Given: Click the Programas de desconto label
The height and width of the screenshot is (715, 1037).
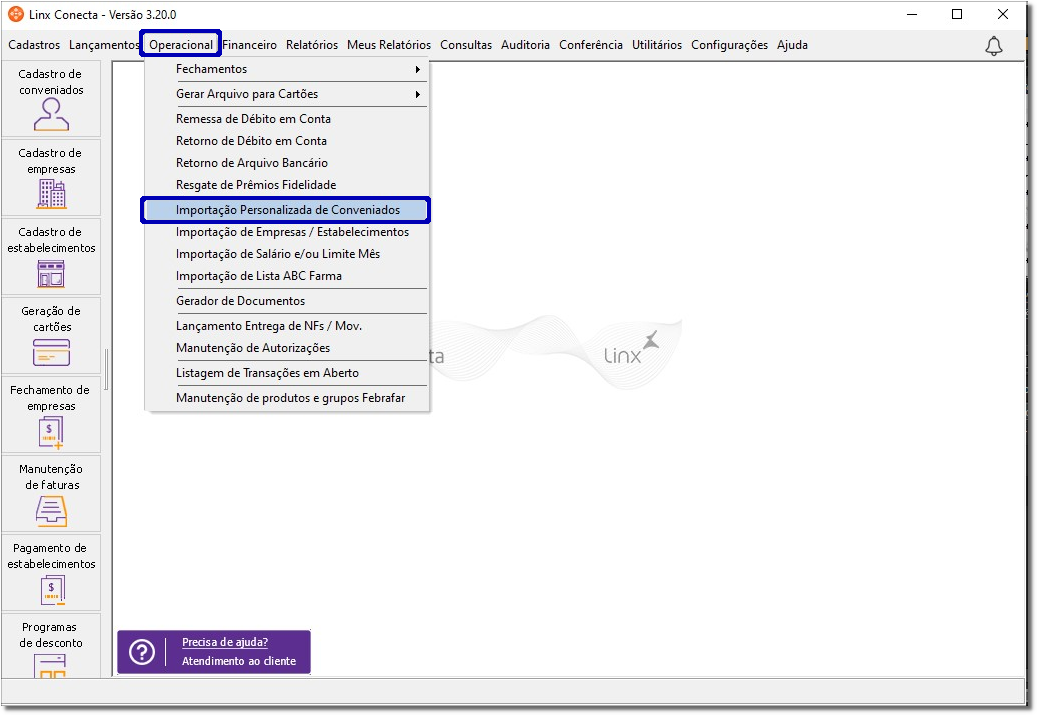Looking at the screenshot, I should click(x=51, y=635).
